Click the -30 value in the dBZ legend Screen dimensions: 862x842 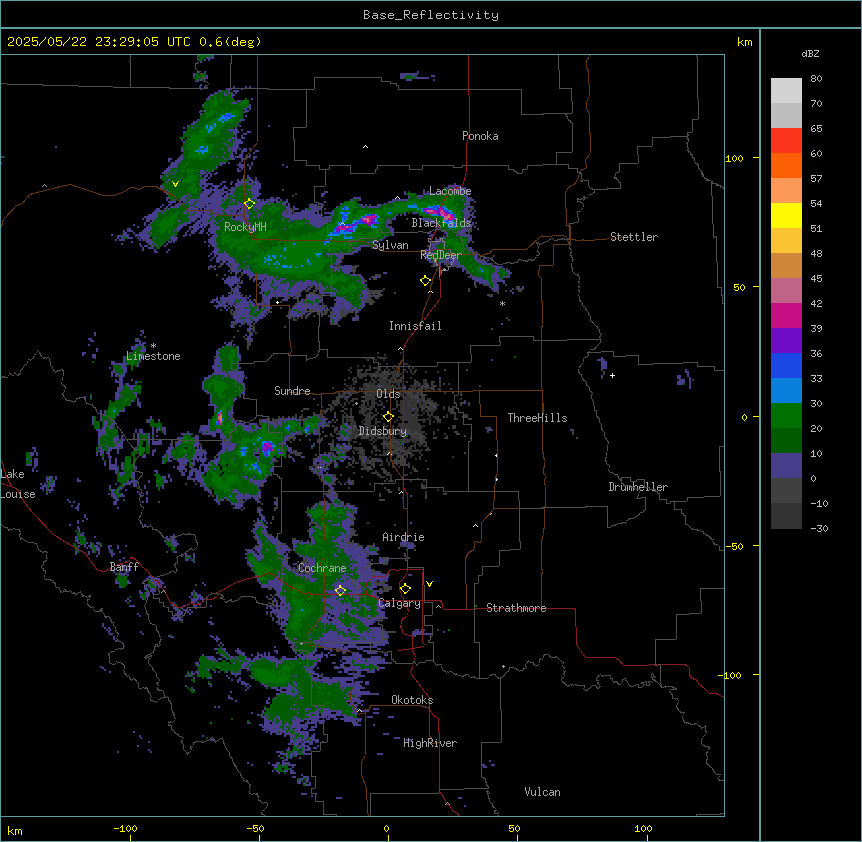[x=819, y=528]
